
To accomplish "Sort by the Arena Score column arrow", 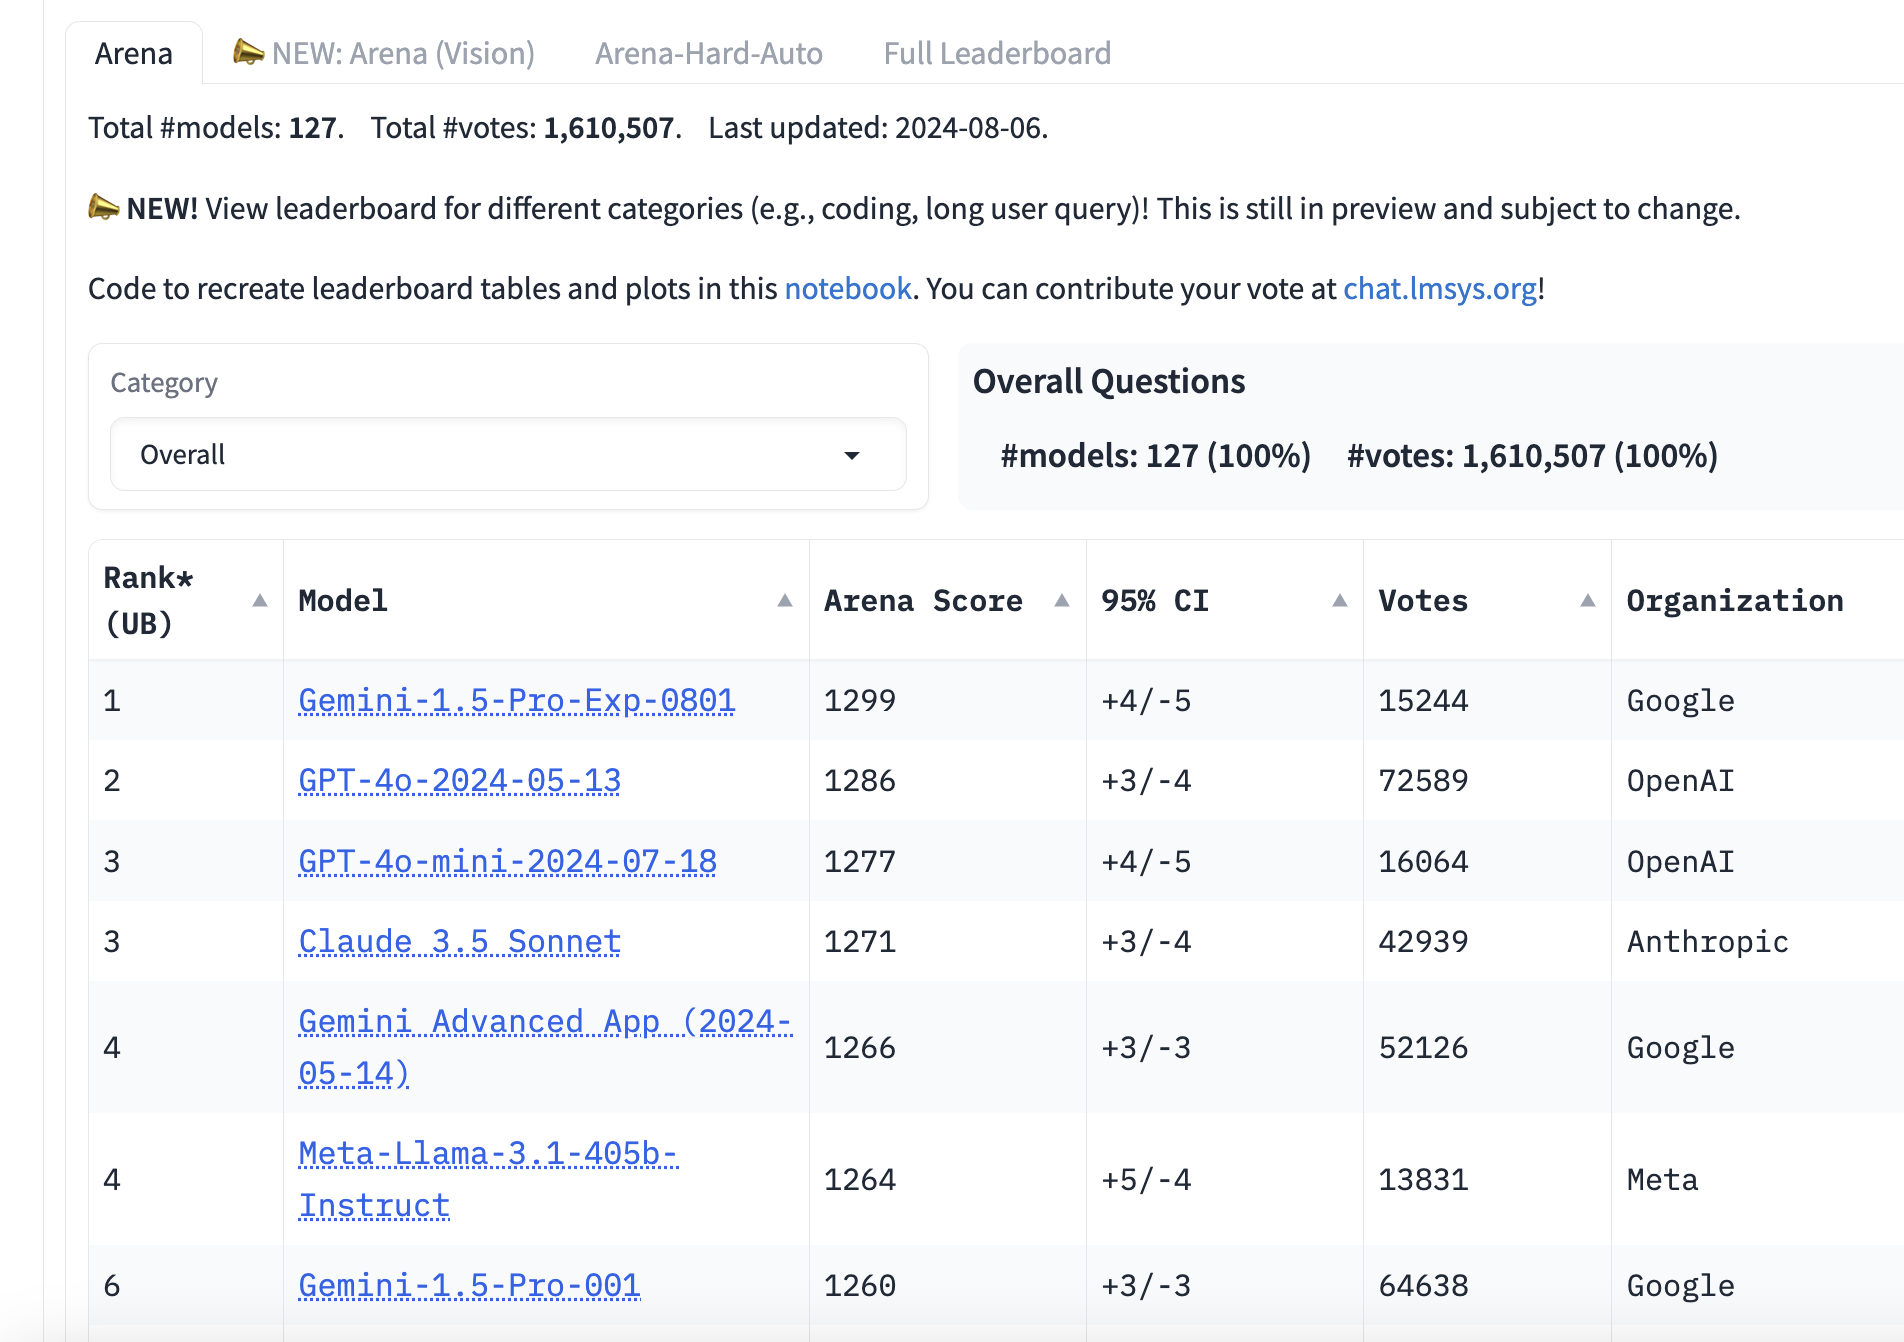I will click(1062, 600).
